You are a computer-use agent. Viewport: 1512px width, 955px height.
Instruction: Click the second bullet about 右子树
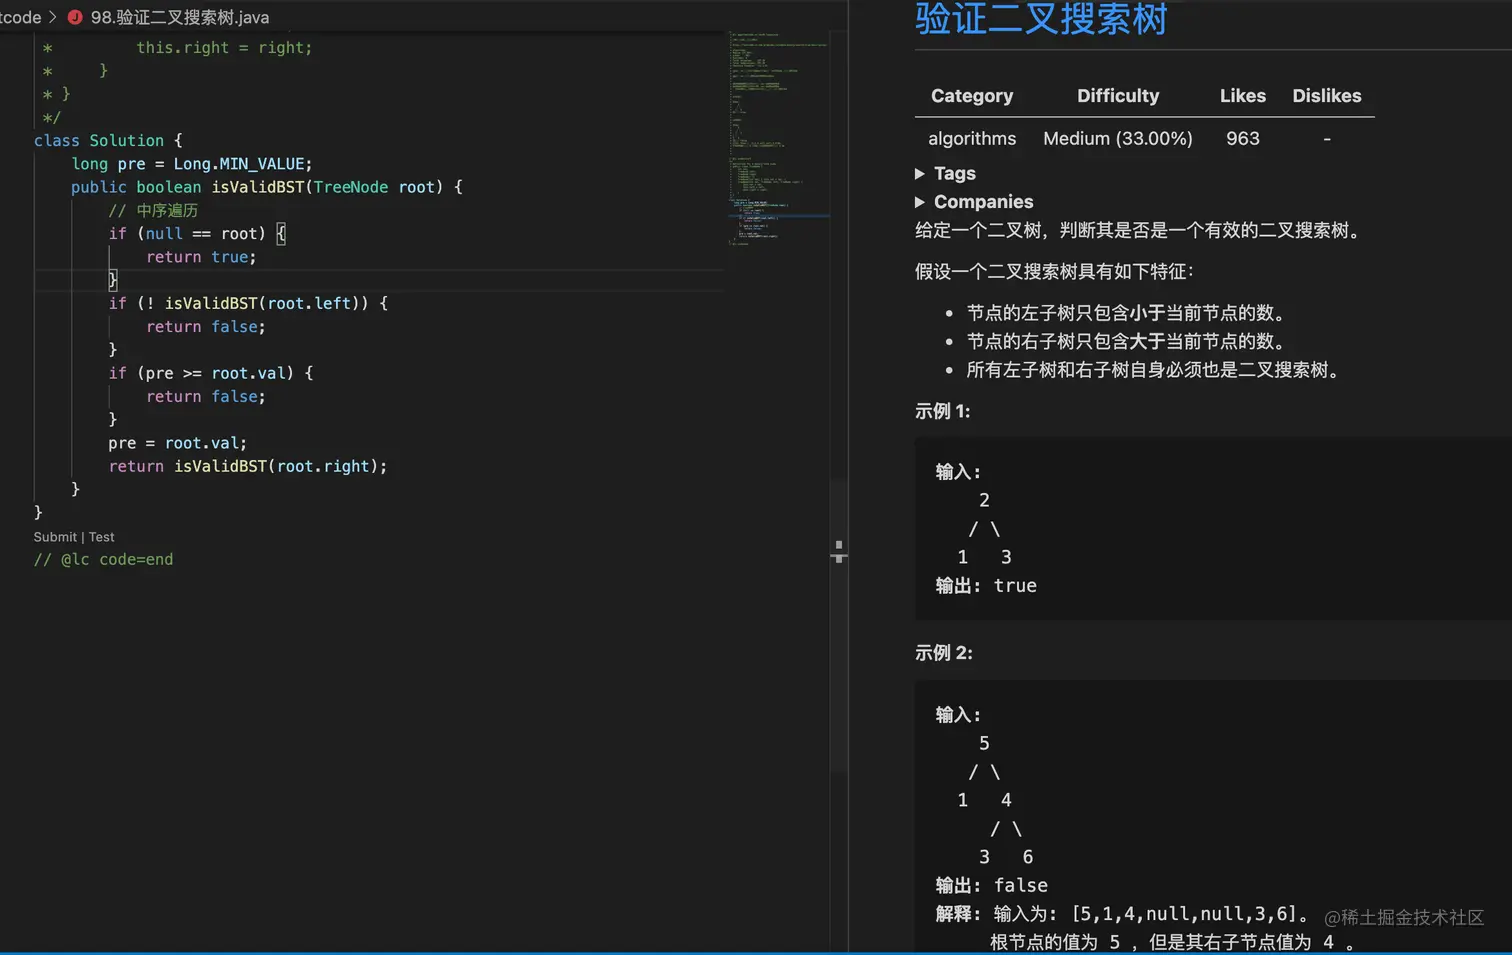[1129, 342]
